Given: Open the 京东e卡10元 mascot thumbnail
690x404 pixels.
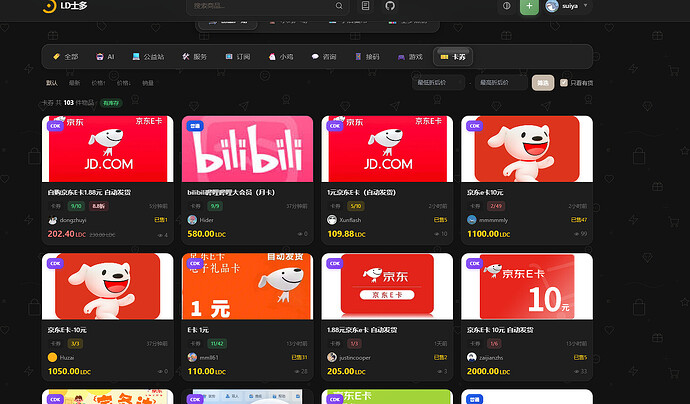Looking at the screenshot, I should click(527, 149).
